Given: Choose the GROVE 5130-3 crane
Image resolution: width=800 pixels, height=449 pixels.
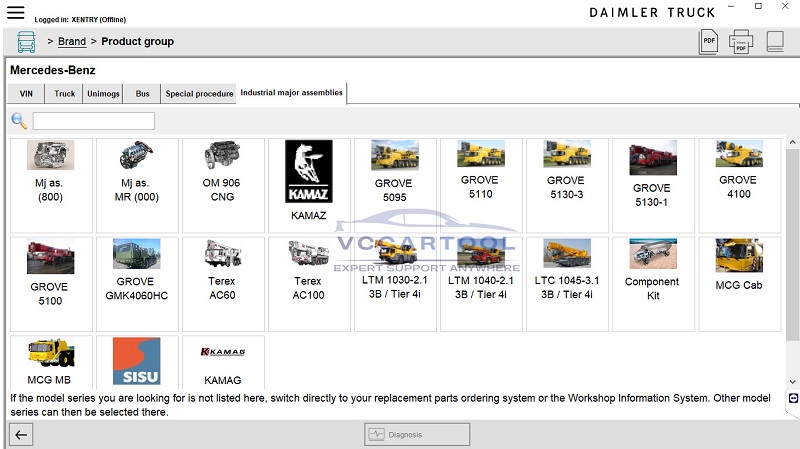Looking at the screenshot, I should click(567, 185).
